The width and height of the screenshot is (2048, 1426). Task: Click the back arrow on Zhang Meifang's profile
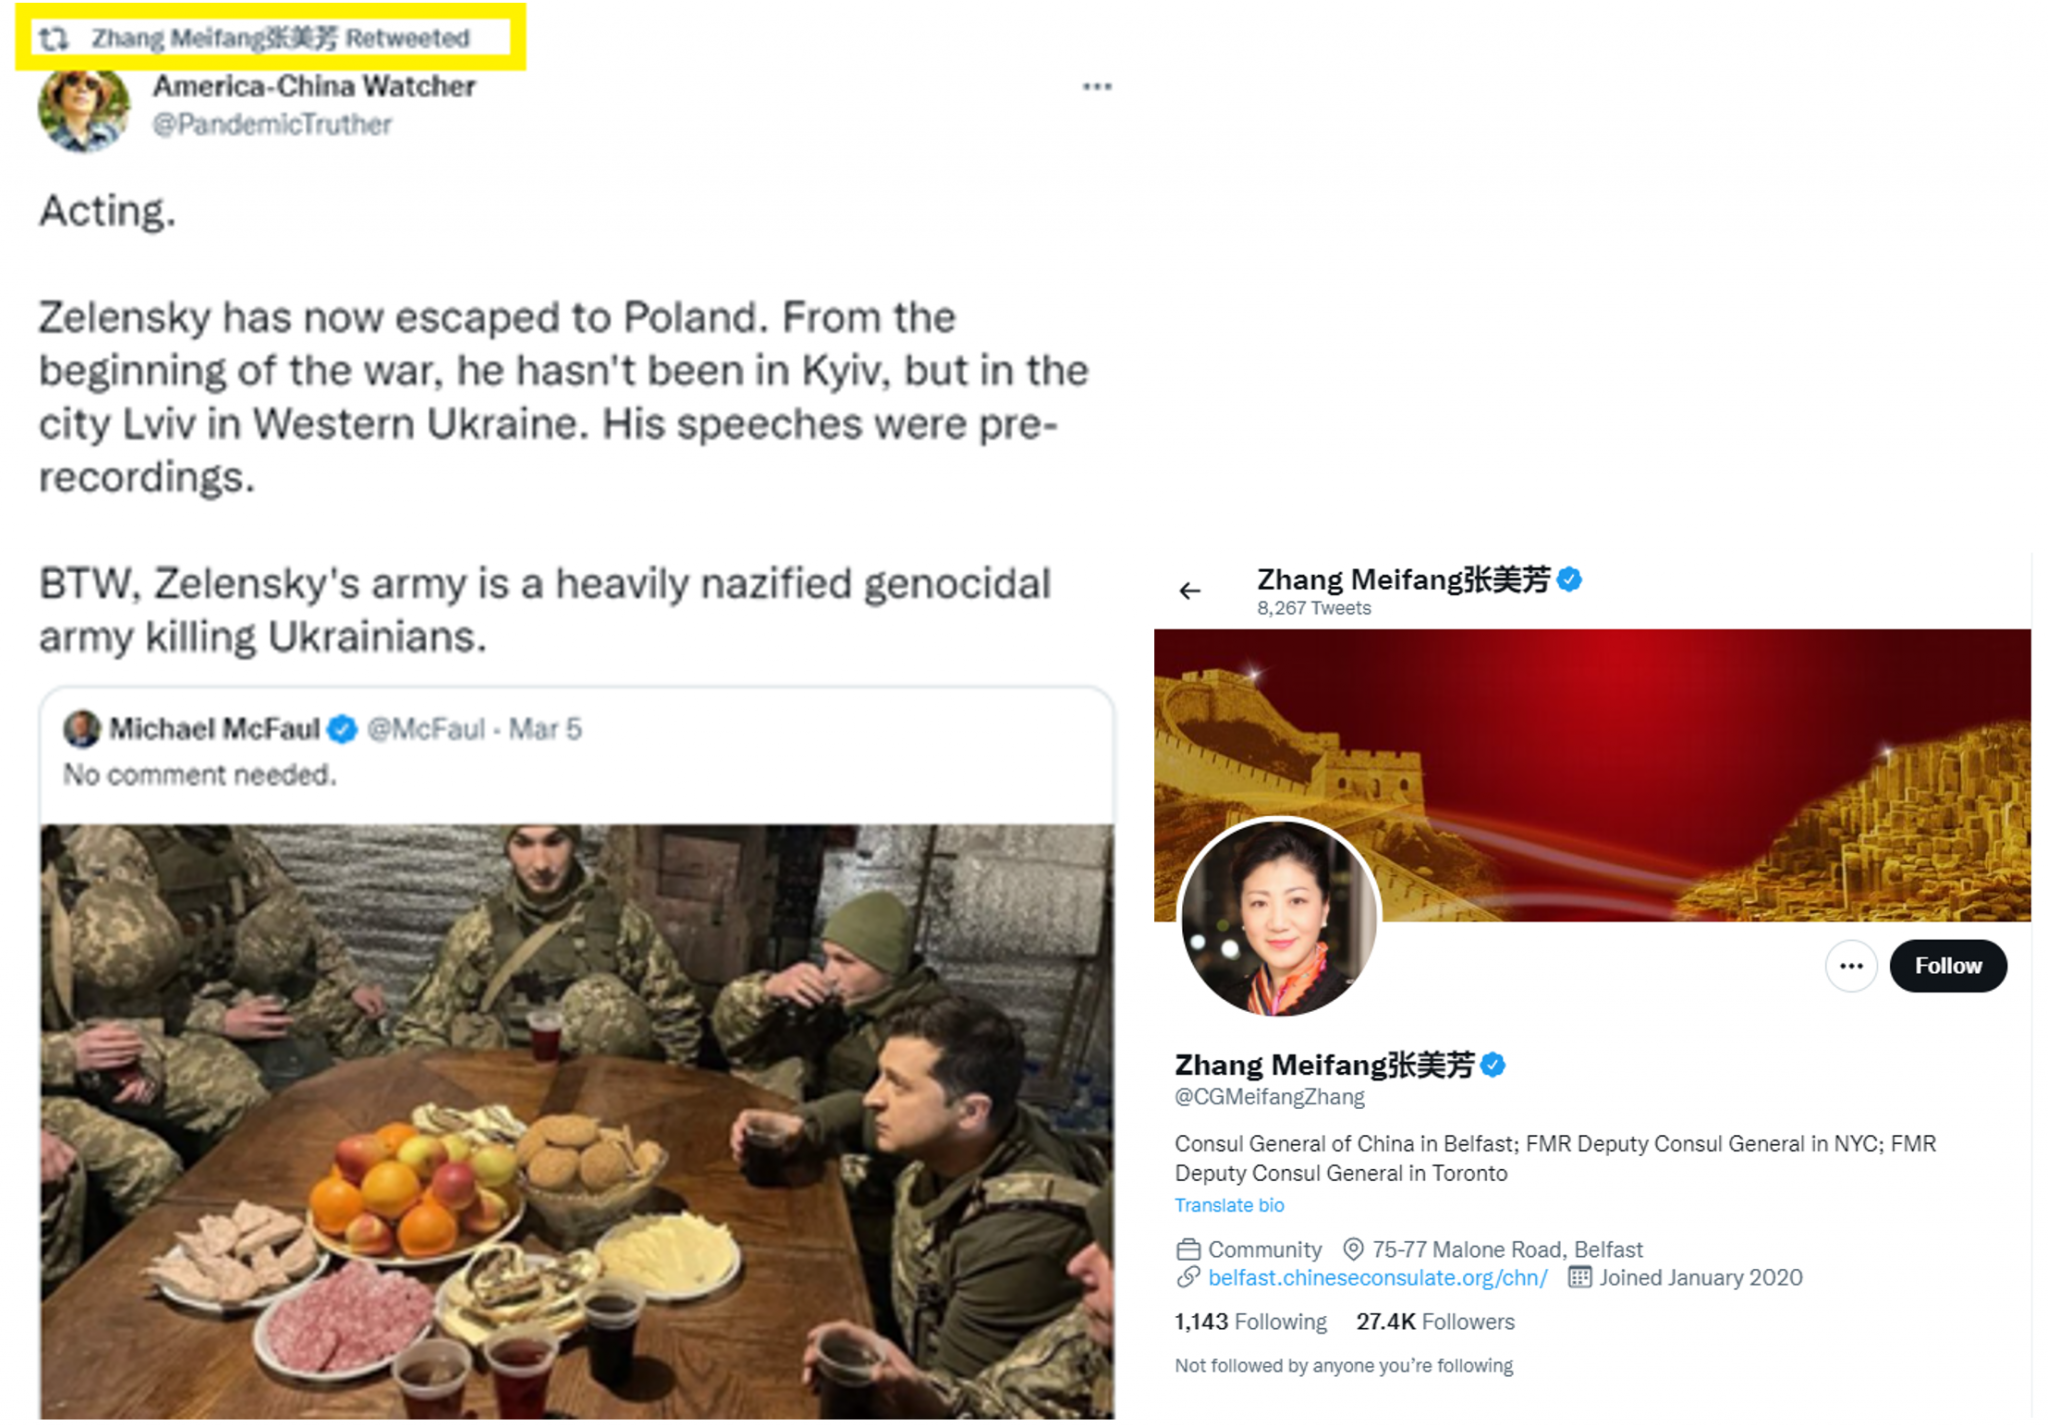[x=1189, y=591]
